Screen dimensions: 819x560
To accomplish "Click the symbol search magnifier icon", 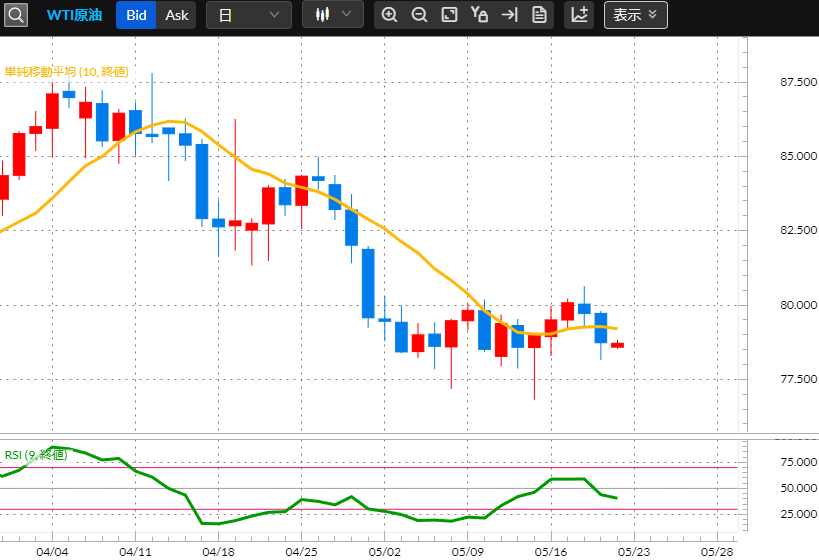I will (x=16, y=15).
